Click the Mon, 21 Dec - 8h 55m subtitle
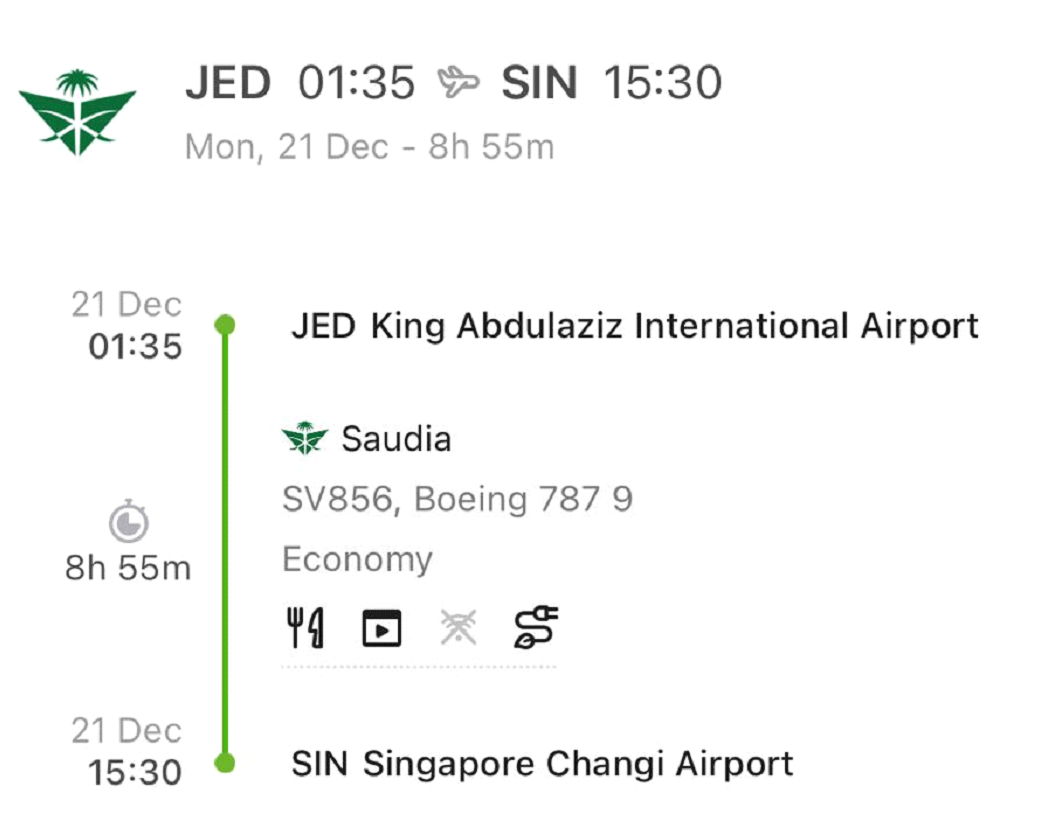The height and width of the screenshot is (827, 1045). coord(369,147)
